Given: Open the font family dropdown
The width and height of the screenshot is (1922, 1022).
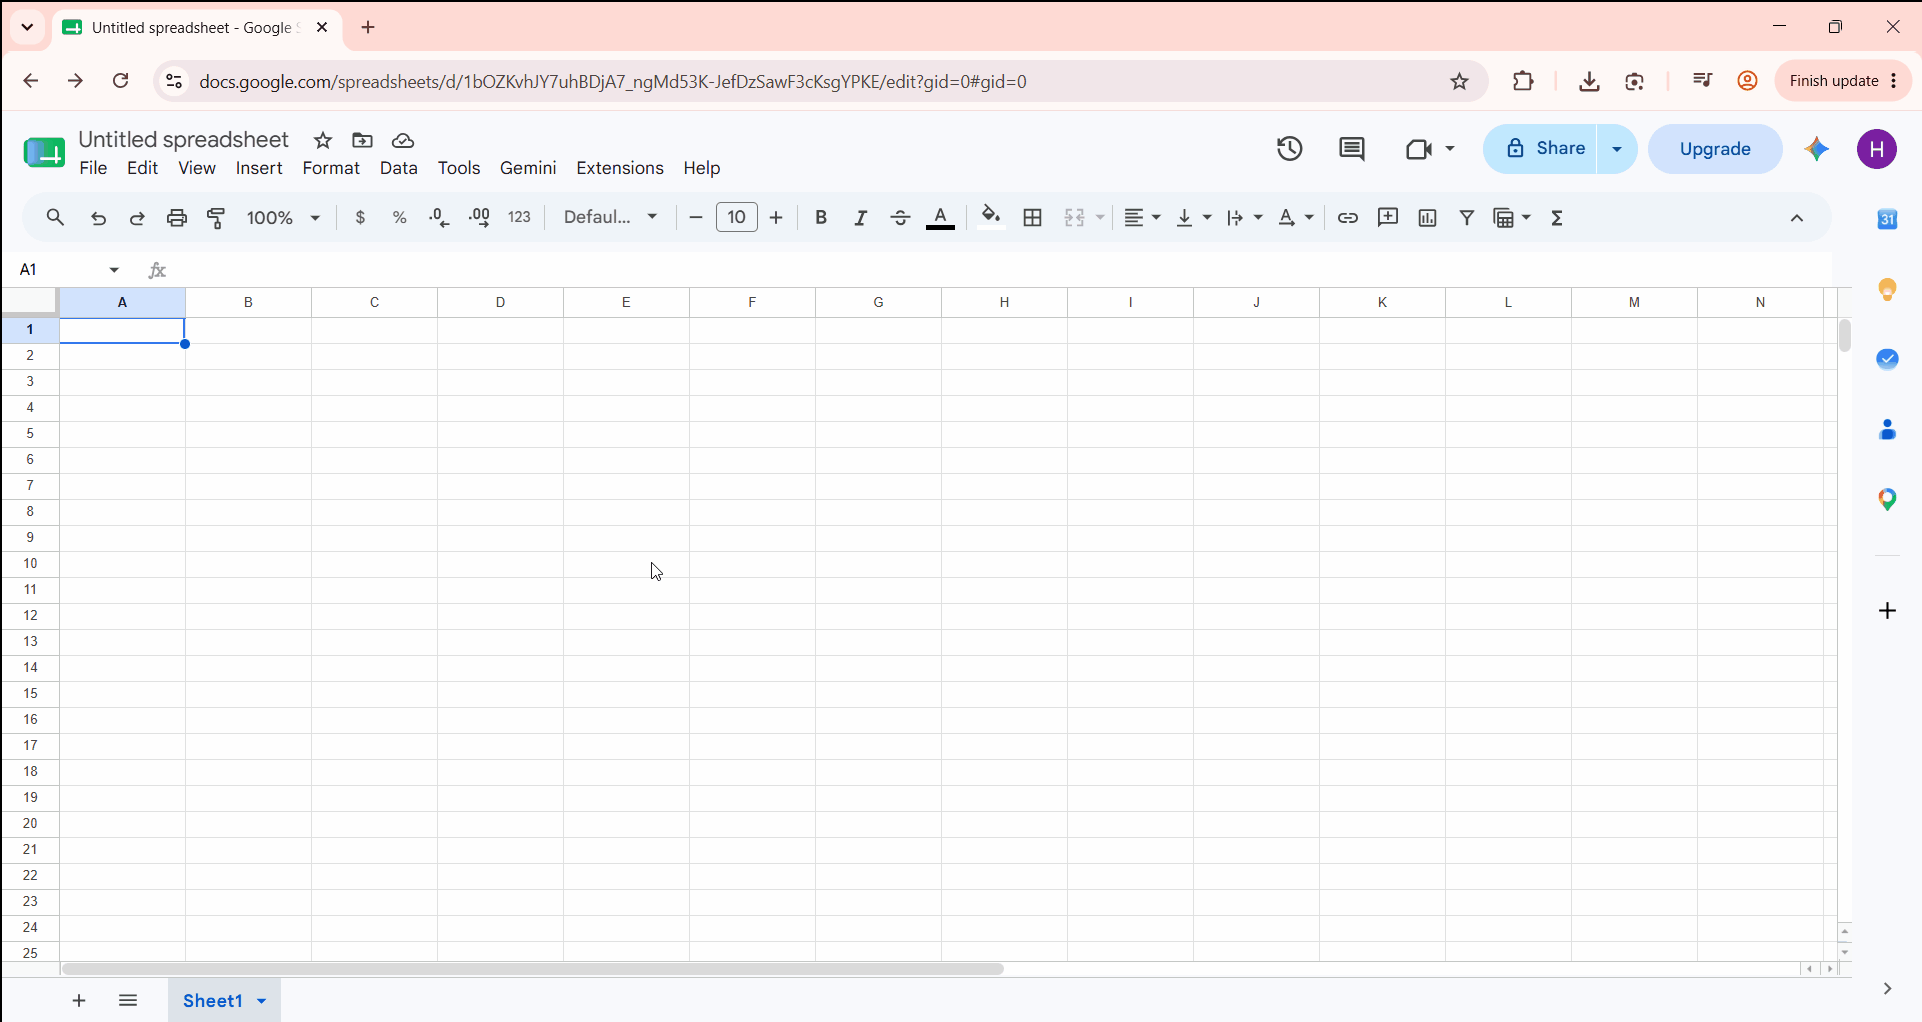Looking at the screenshot, I should coord(610,217).
